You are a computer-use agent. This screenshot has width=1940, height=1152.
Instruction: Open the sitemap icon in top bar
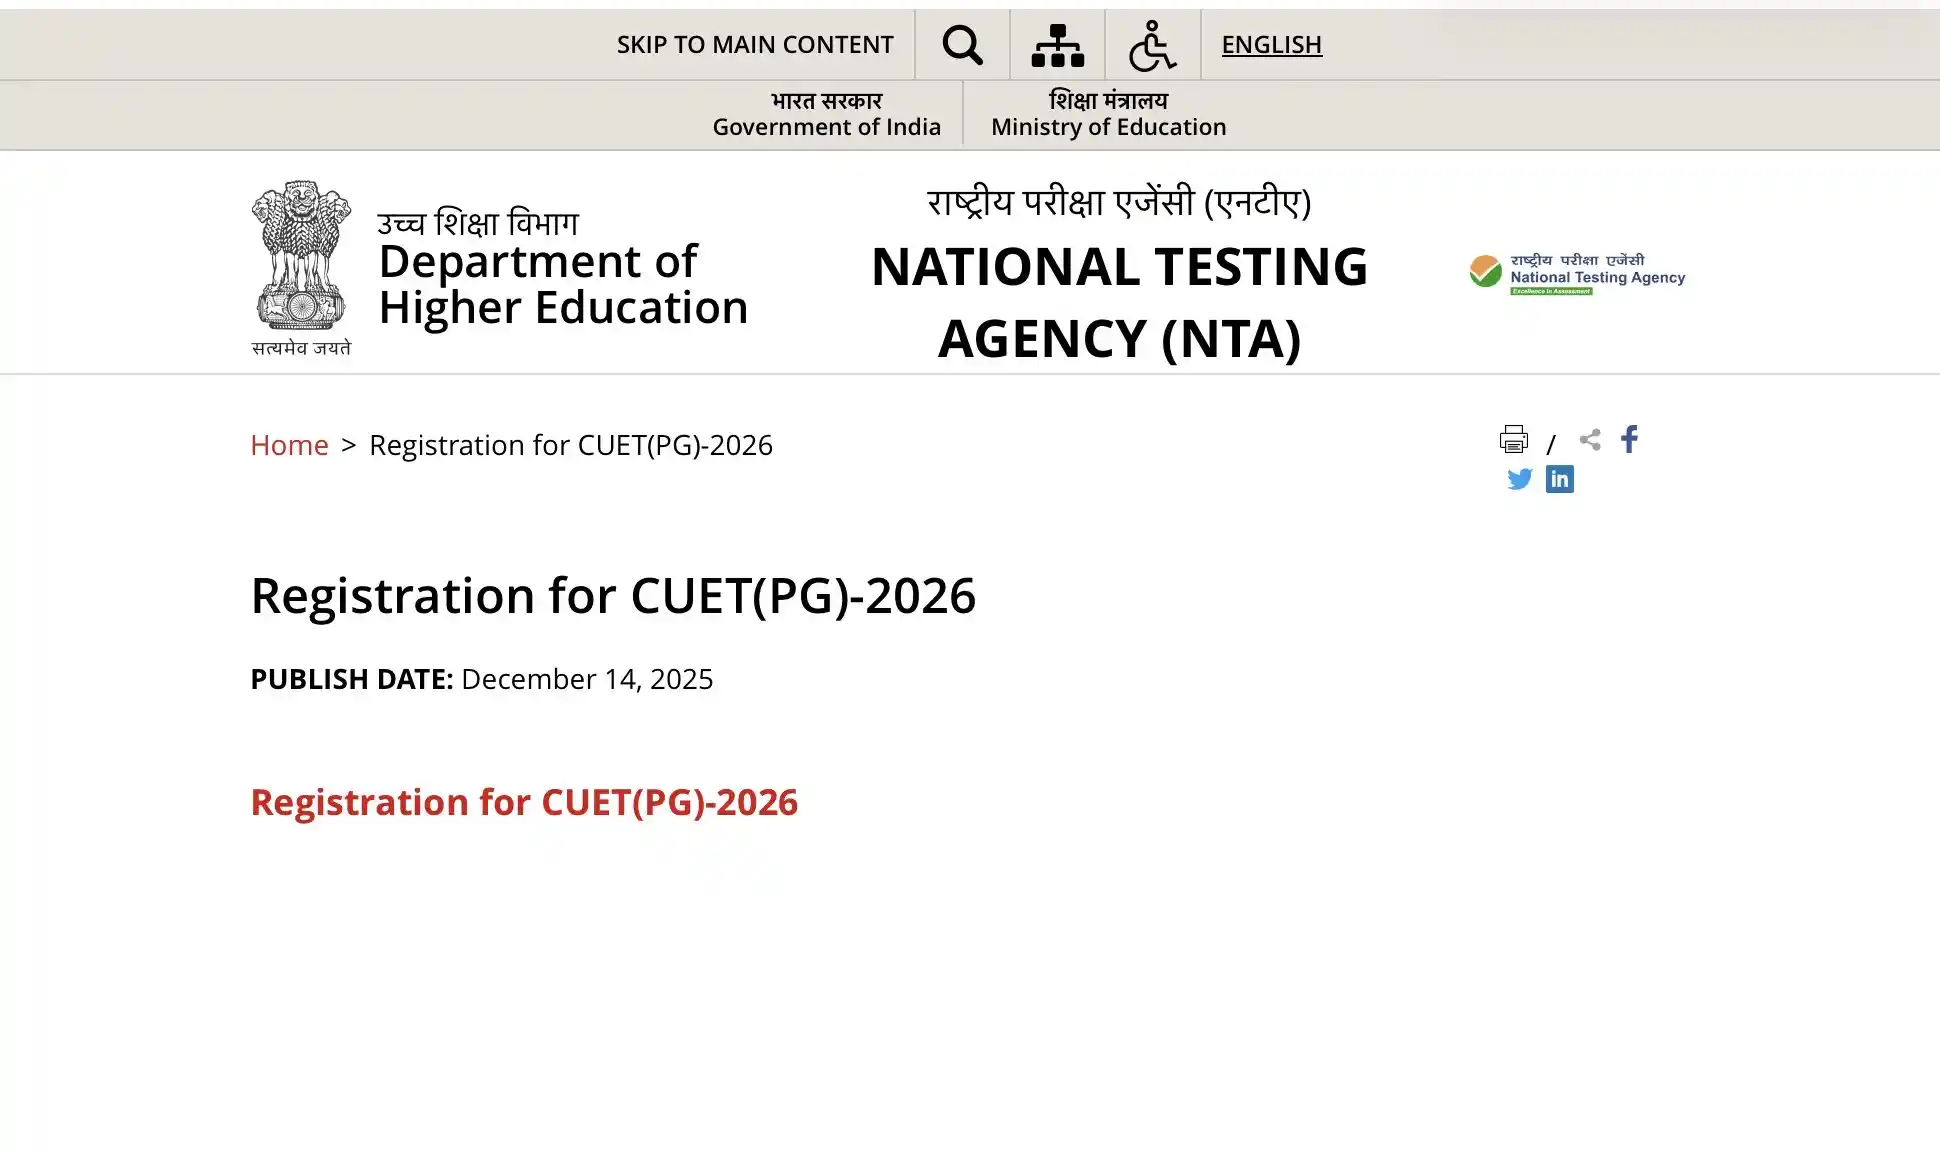(x=1057, y=45)
